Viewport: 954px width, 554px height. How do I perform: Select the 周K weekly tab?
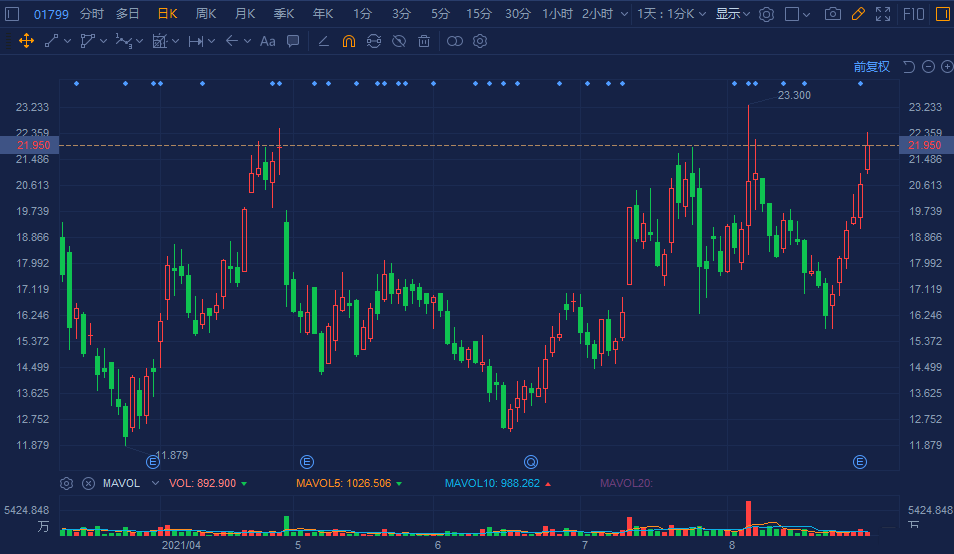point(206,14)
